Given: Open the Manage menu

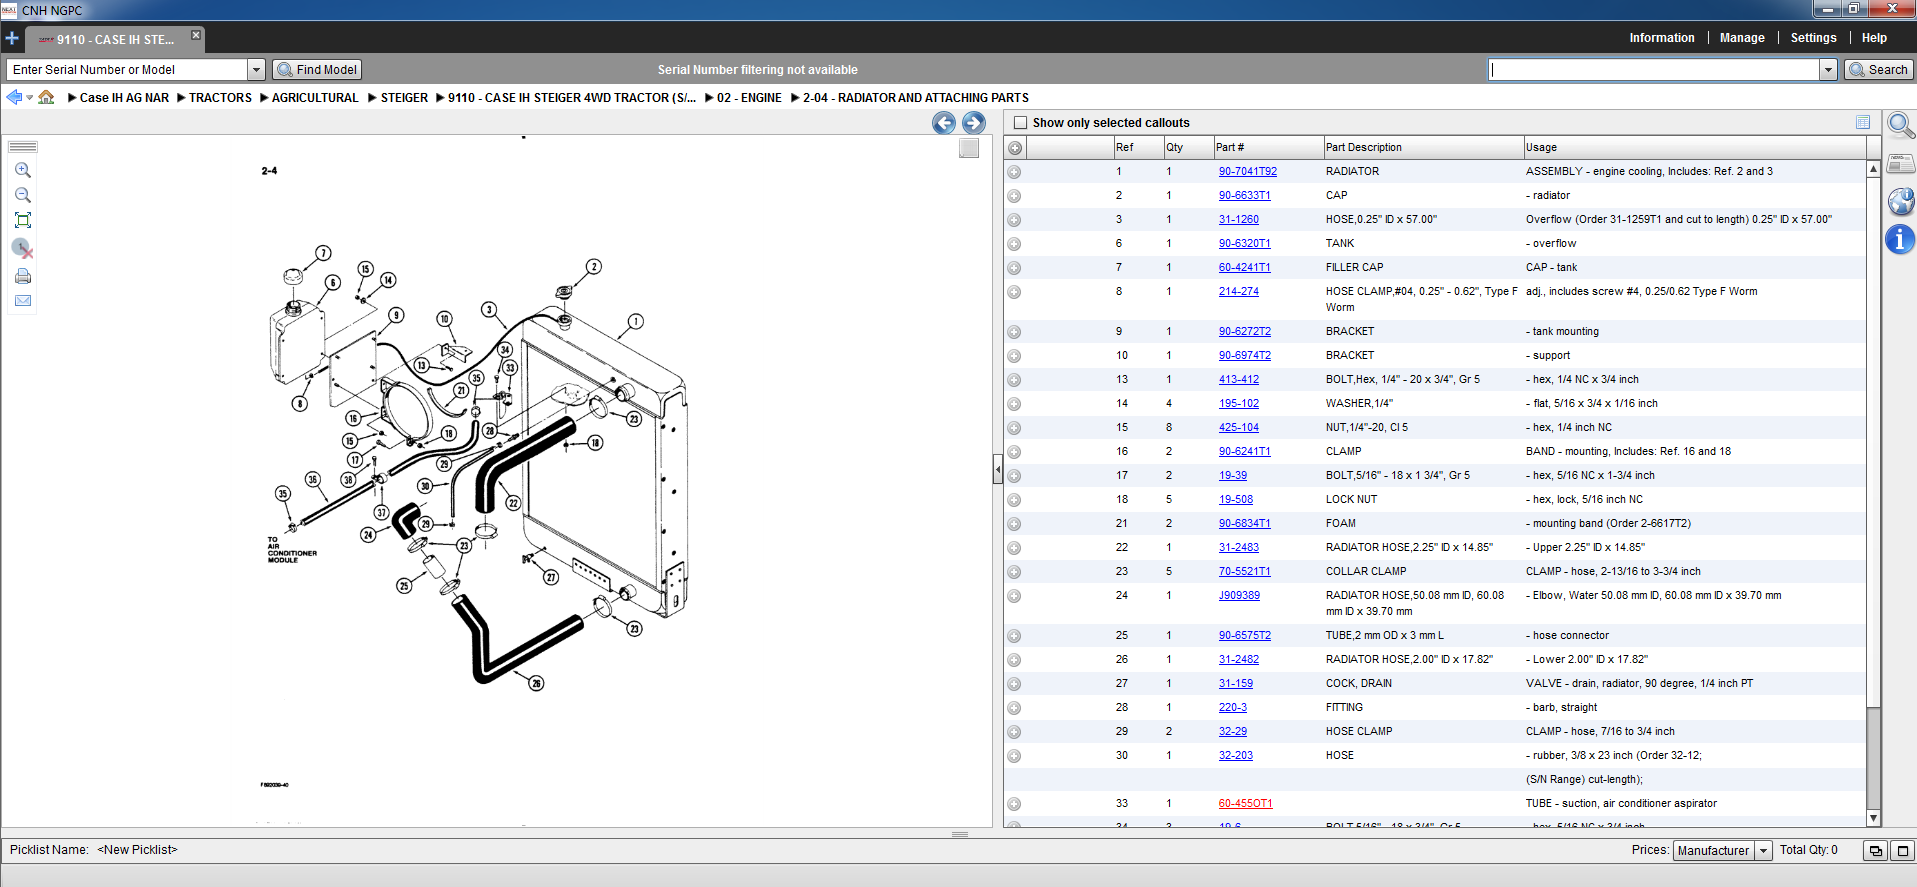Looking at the screenshot, I should pyautogui.click(x=1742, y=38).
